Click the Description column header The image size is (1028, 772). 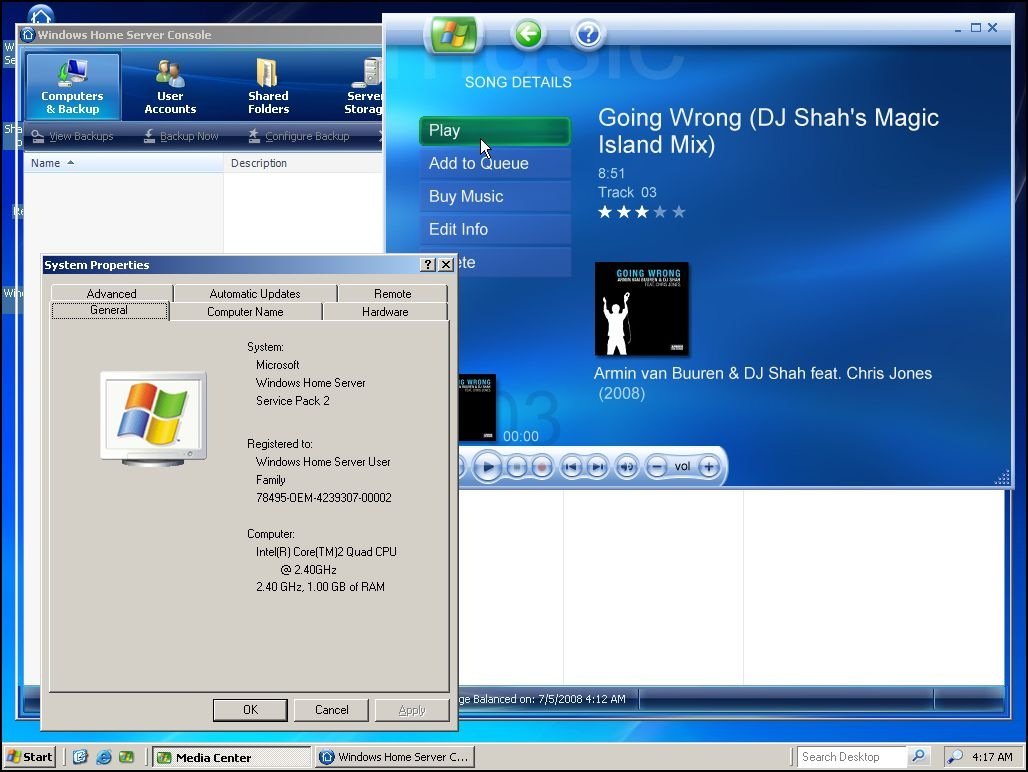click(x=303, y=163)
